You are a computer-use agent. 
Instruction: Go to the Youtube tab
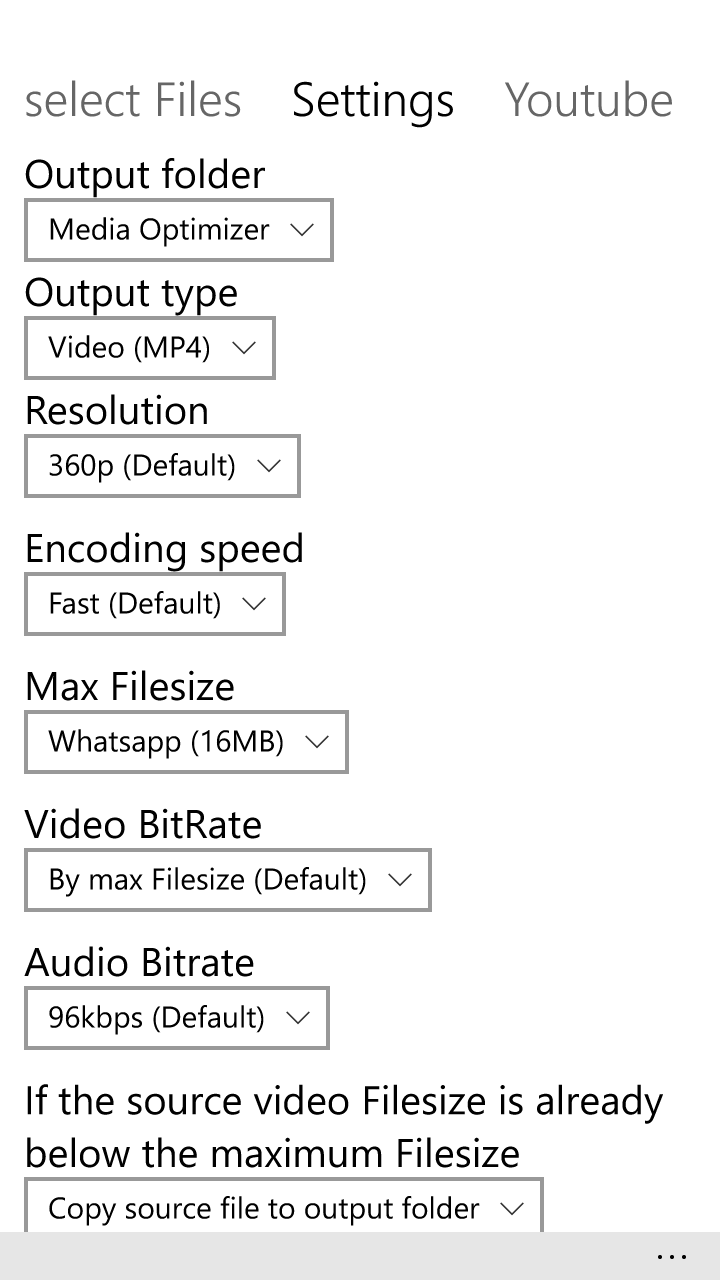pyautogui.click(x=589, y=101)
